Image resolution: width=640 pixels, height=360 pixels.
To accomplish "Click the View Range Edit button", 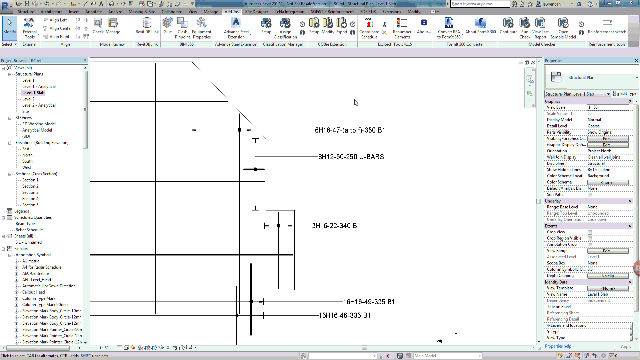I will [608, 251].
